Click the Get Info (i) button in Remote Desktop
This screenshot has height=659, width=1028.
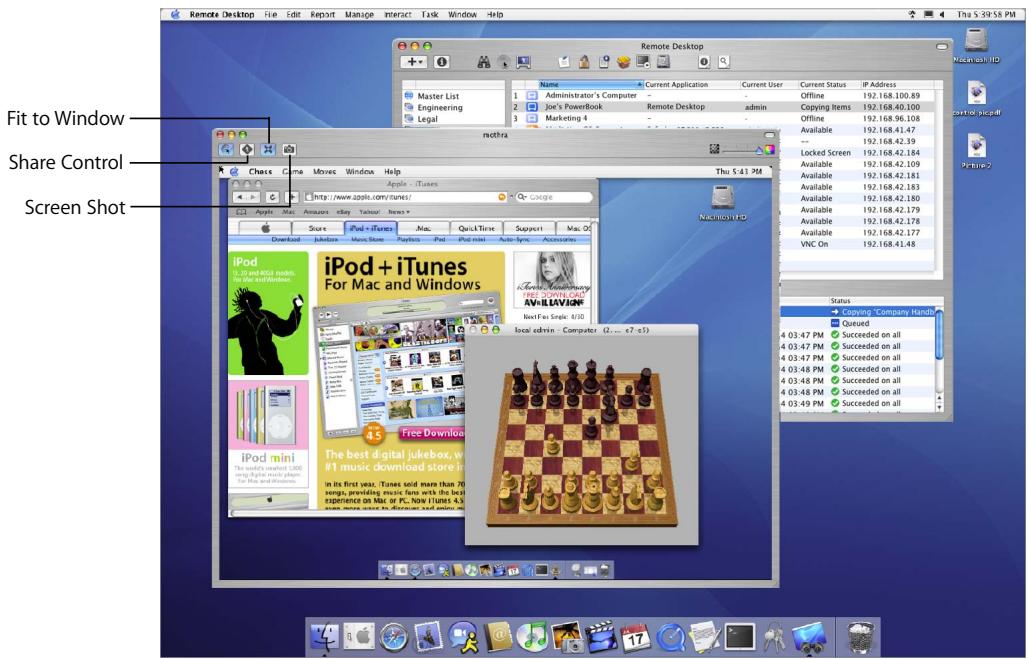(x=442, y=62)
